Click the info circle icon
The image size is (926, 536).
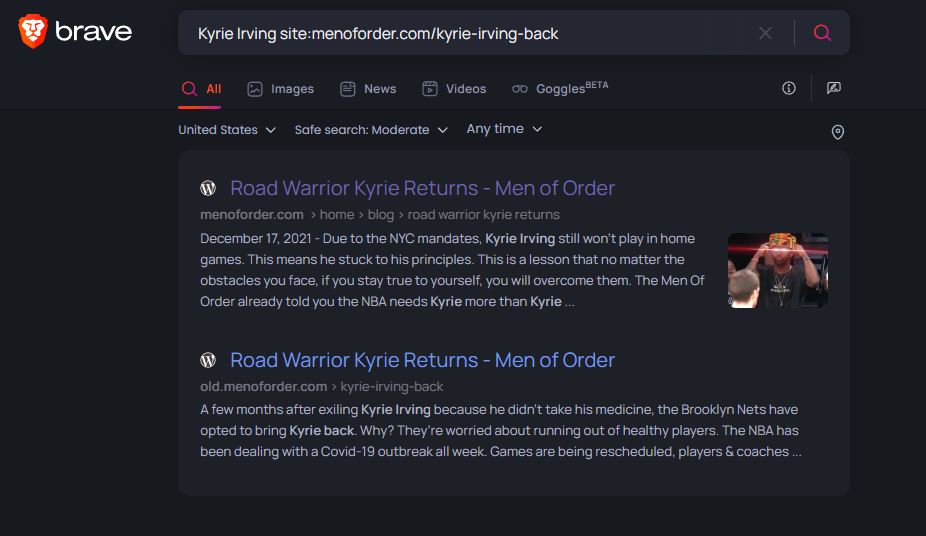click(788, 89)
